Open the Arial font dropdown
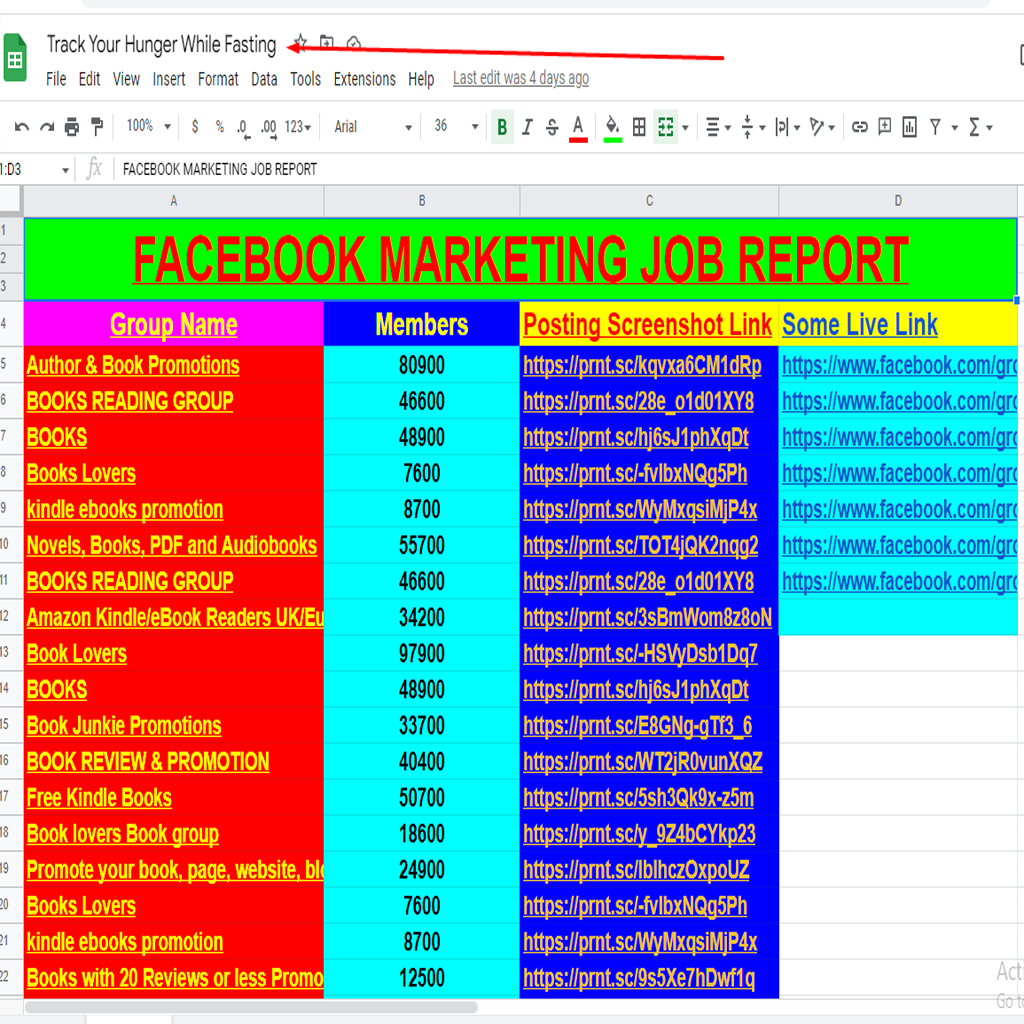The image size is (1024, 1024). click(373, 127)
